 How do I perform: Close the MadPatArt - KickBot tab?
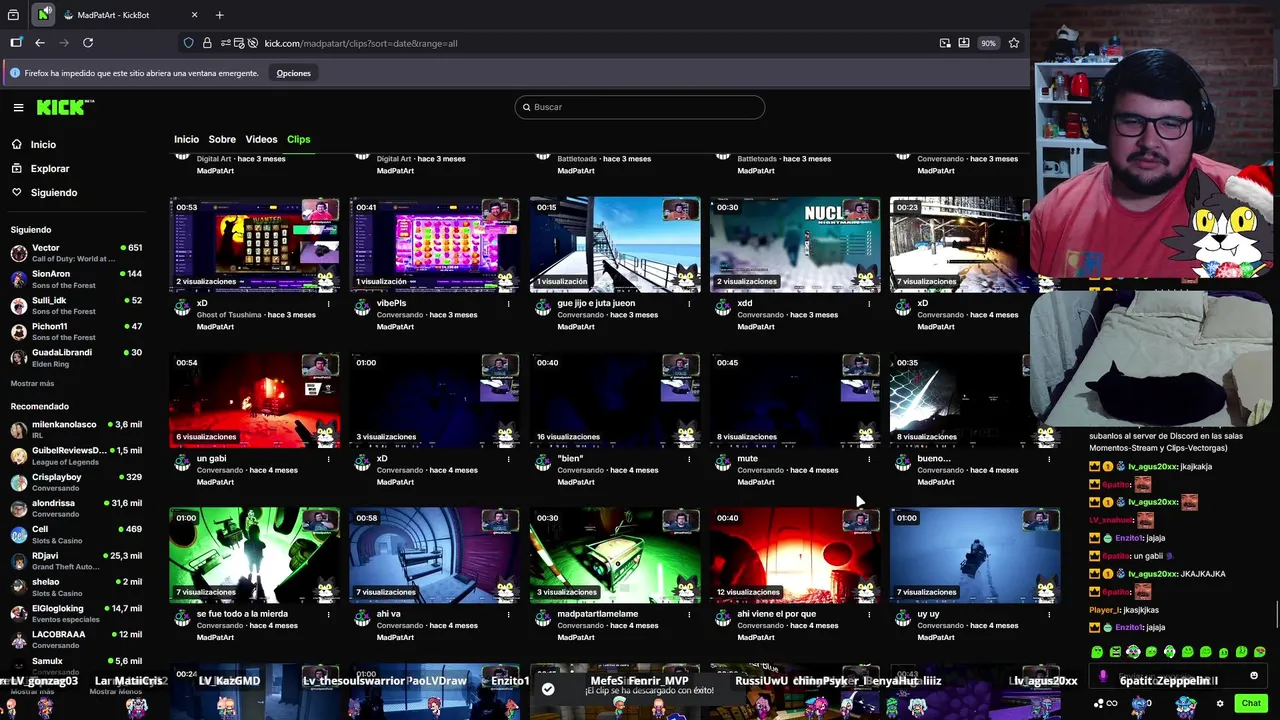point(195,15)
